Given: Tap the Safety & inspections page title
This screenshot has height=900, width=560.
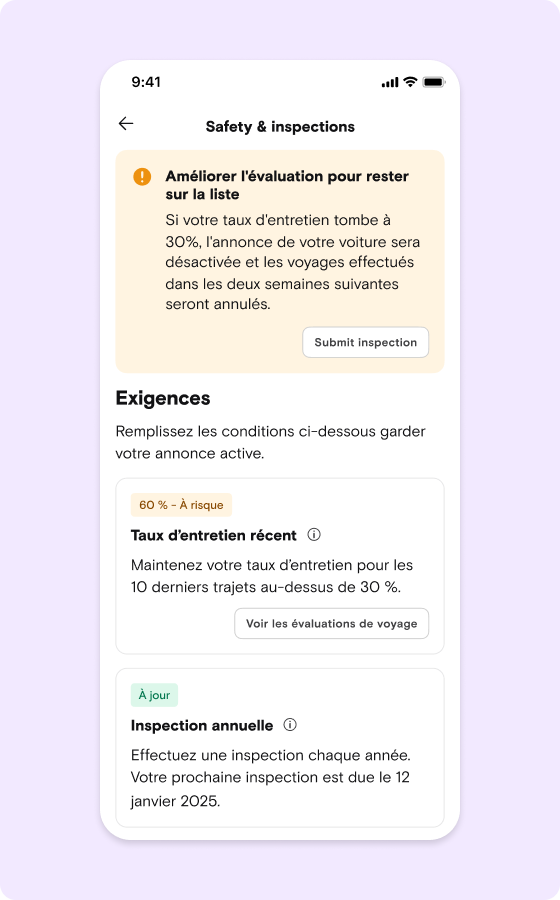Looking at the screenshot, I should (x=280, y=126).
